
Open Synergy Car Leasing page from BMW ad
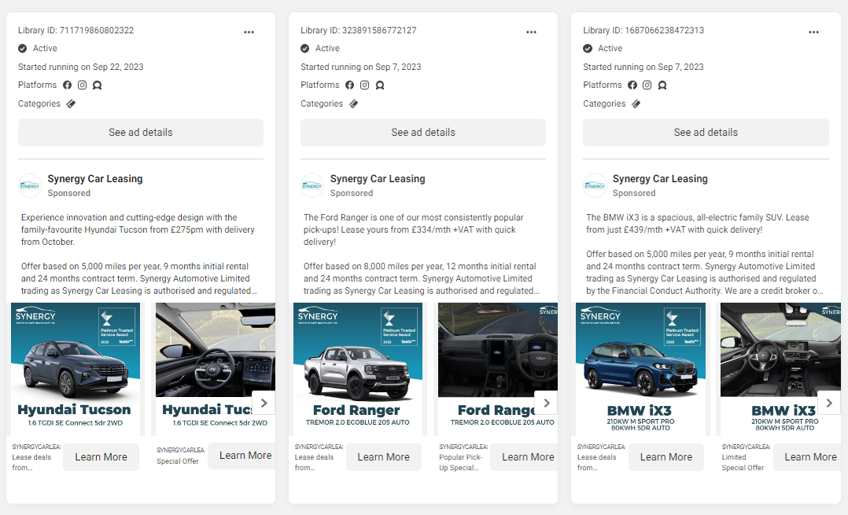[660, 179]
